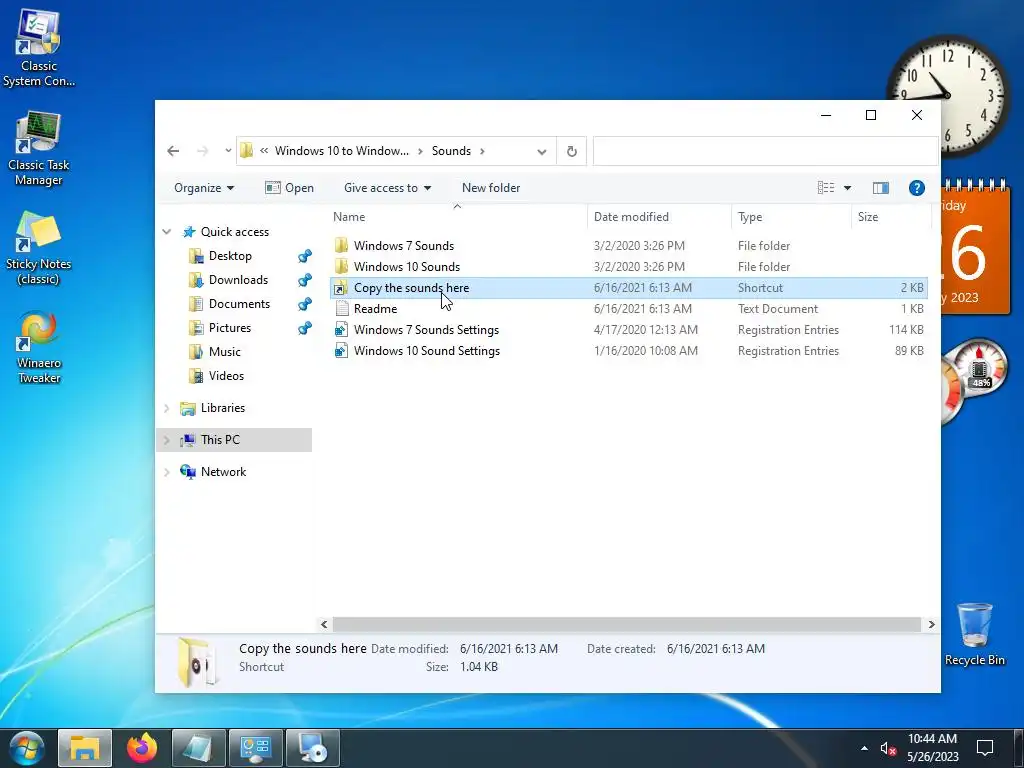Screen dimensions: 1024x768
Task: Select the Windows 10 Sounds folder
Action: point(629,266)
